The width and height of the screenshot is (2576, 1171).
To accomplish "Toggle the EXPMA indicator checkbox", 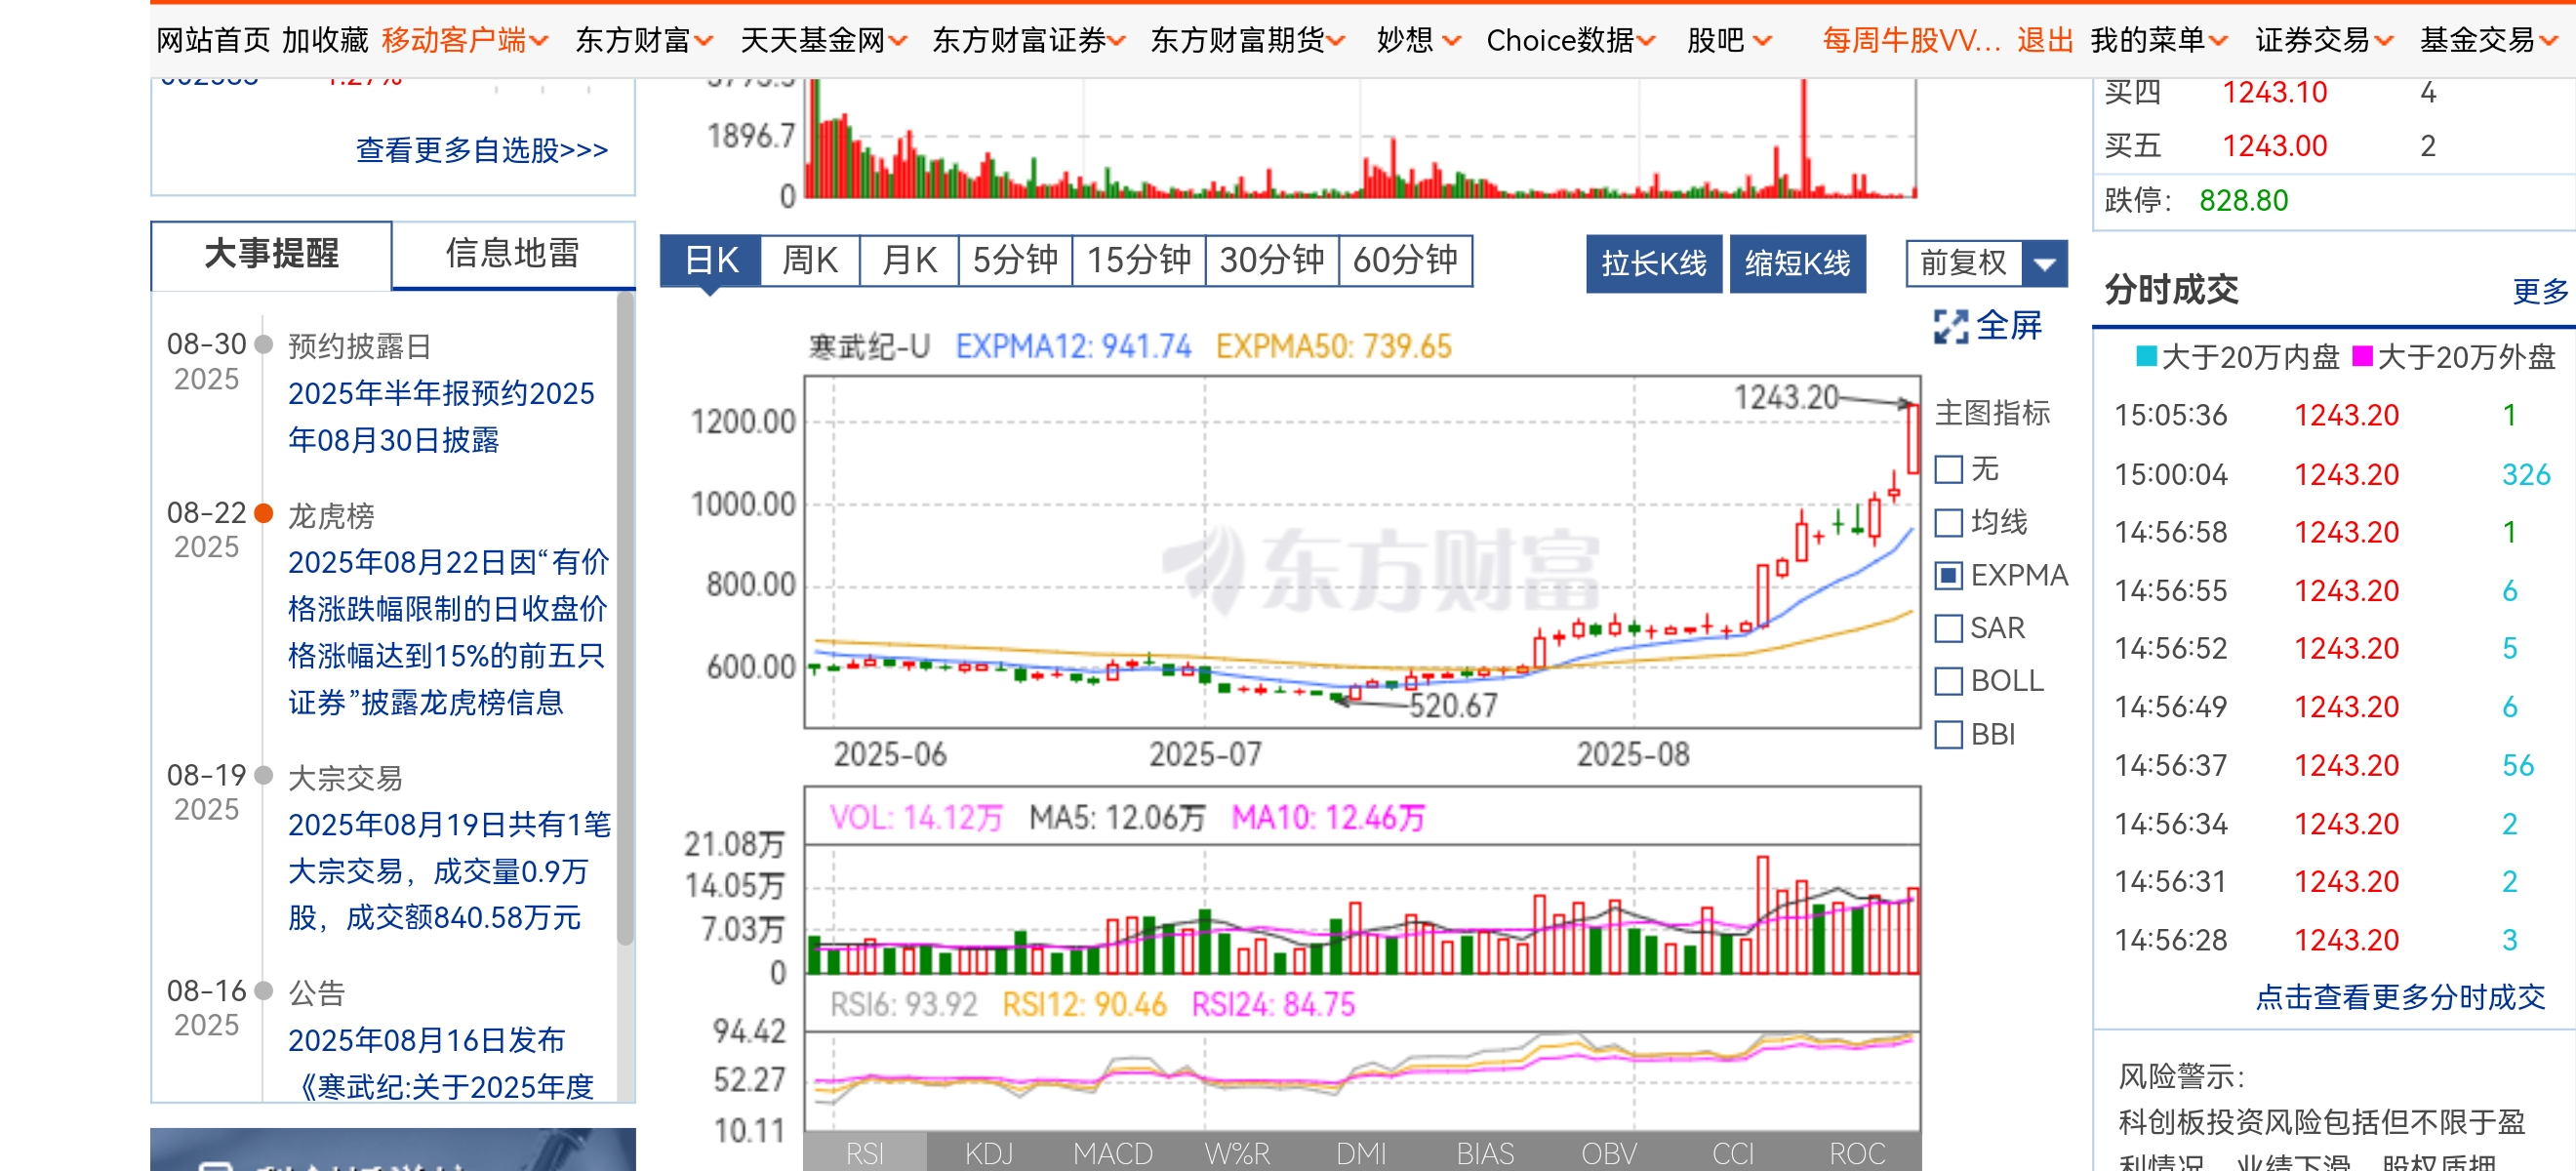I will (1948, 575).
